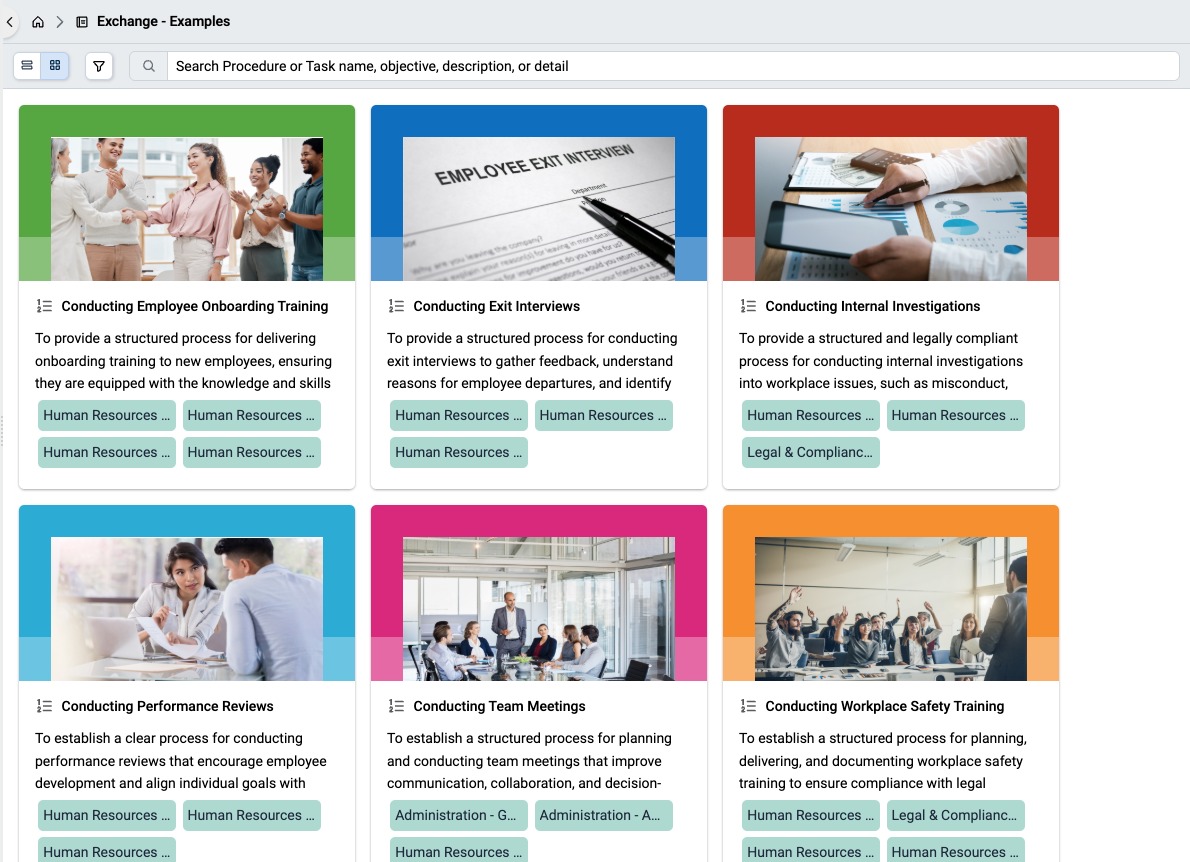This screenshot has width=1190, height=862.
Task: Select the Administration - G... tag
Action: click(x=458, y=815)
